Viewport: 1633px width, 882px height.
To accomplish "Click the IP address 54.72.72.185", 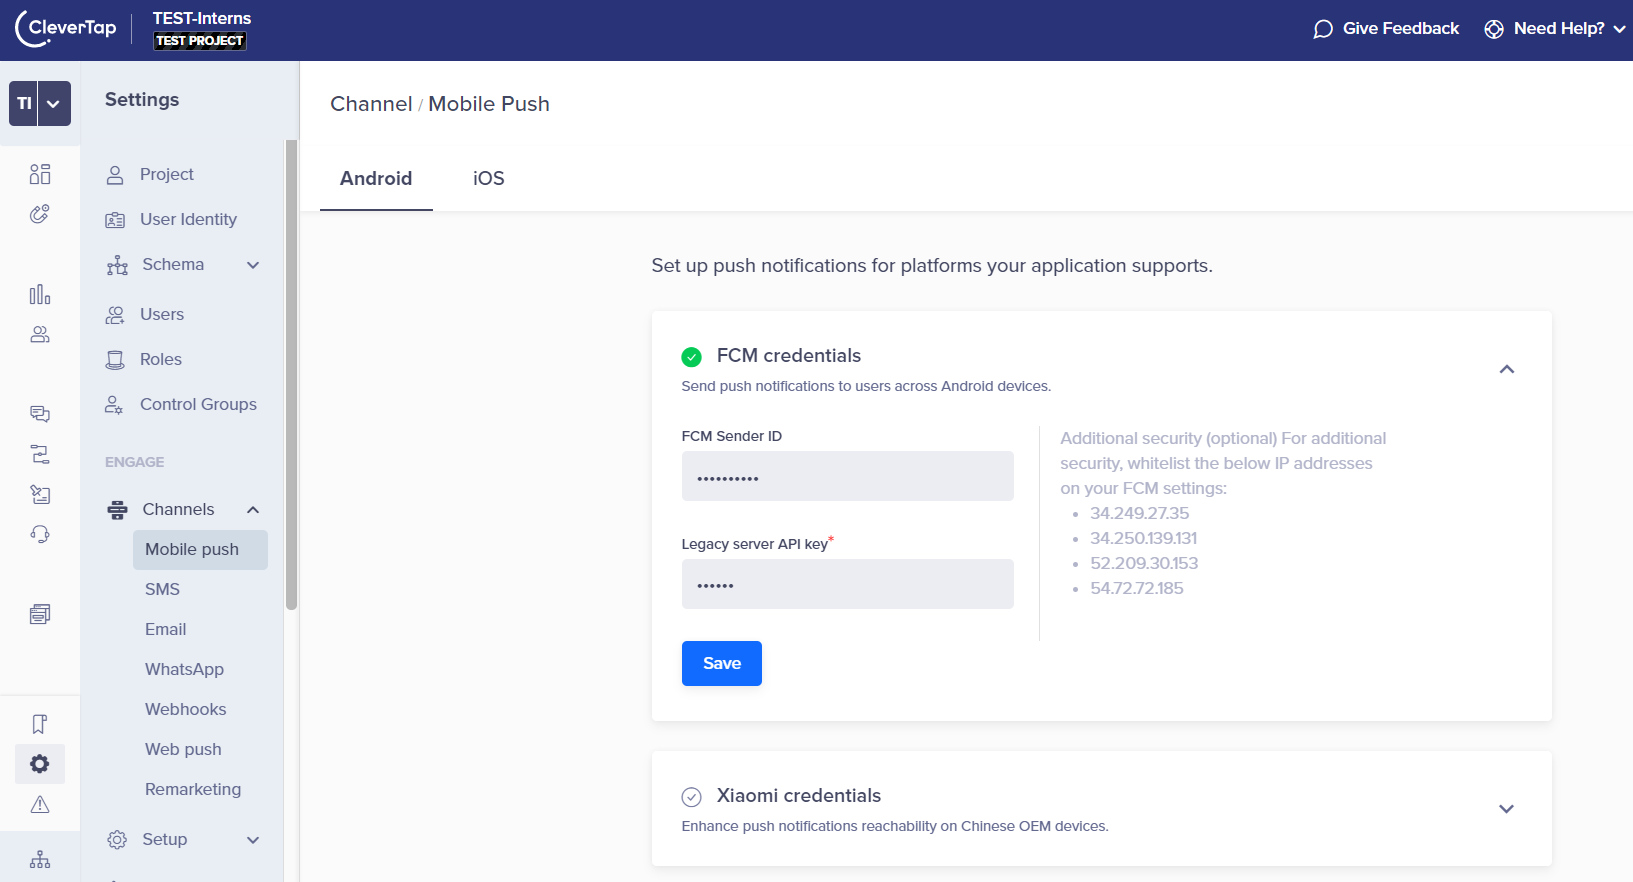I will pos(1137,588).
